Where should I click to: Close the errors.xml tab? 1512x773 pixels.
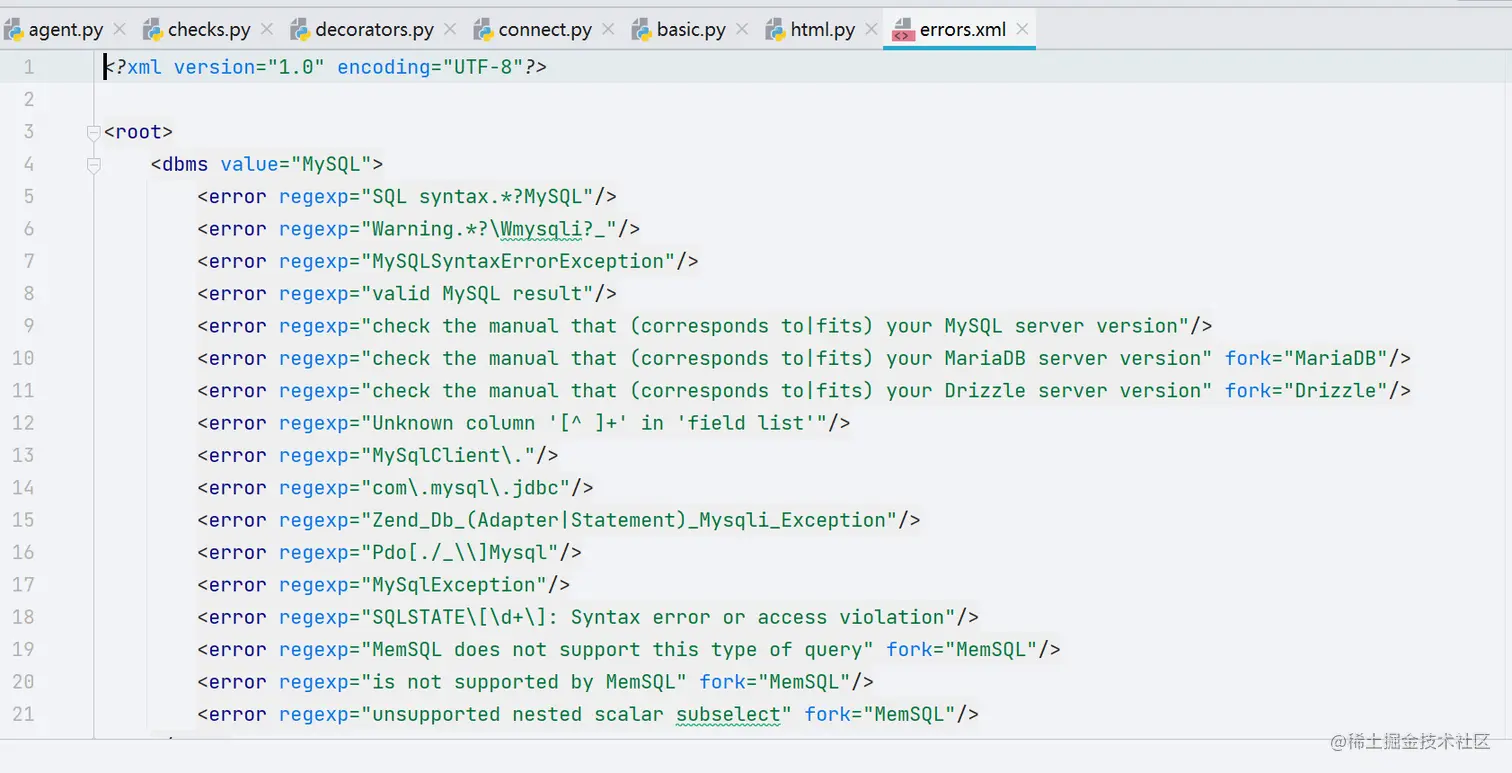(1022, 30)
